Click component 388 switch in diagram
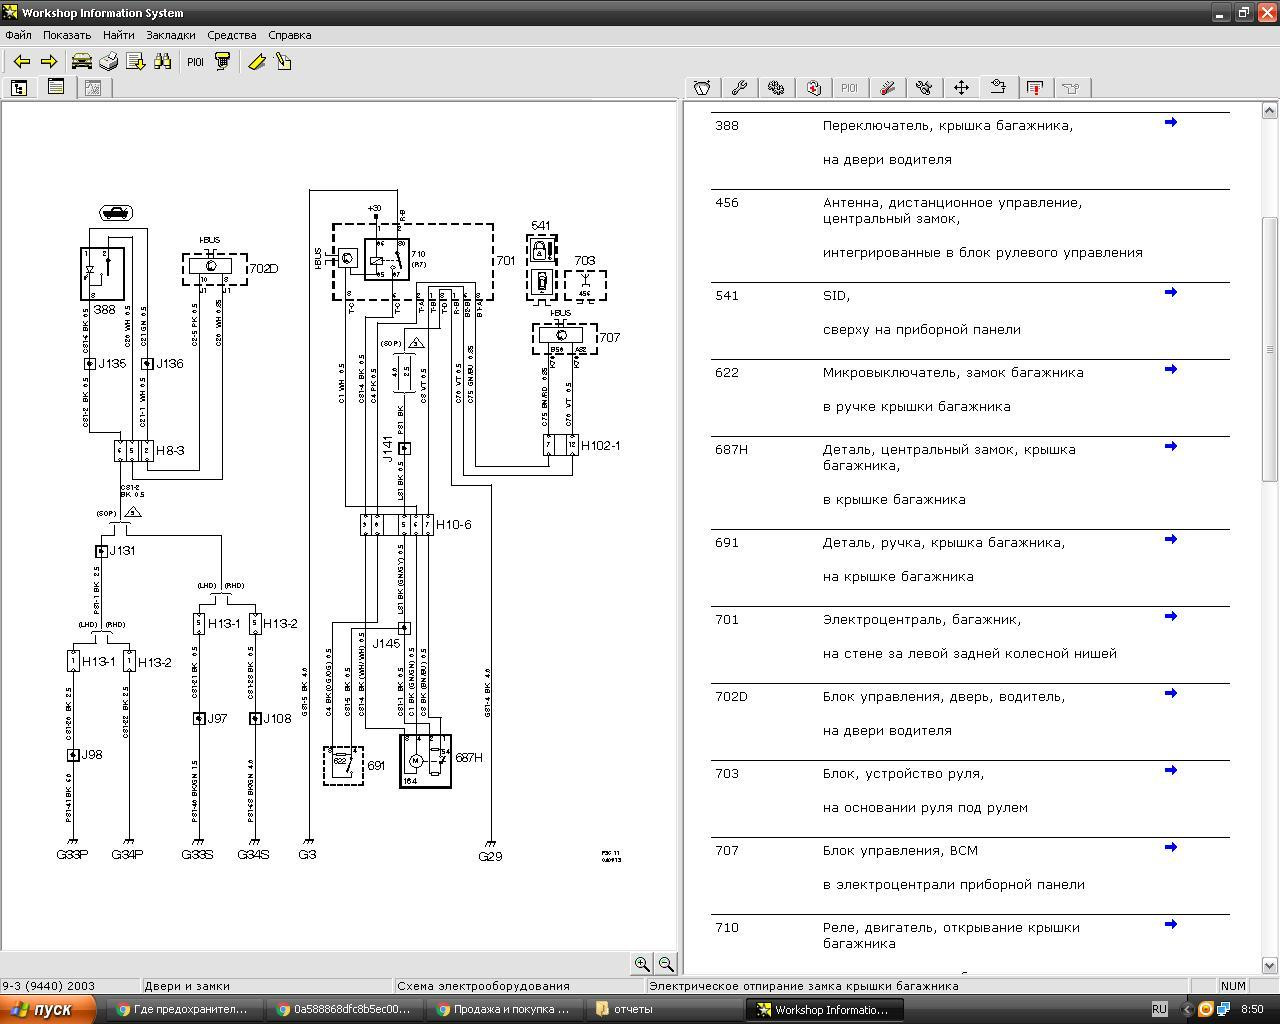1280x1024 pixels. 102,273
